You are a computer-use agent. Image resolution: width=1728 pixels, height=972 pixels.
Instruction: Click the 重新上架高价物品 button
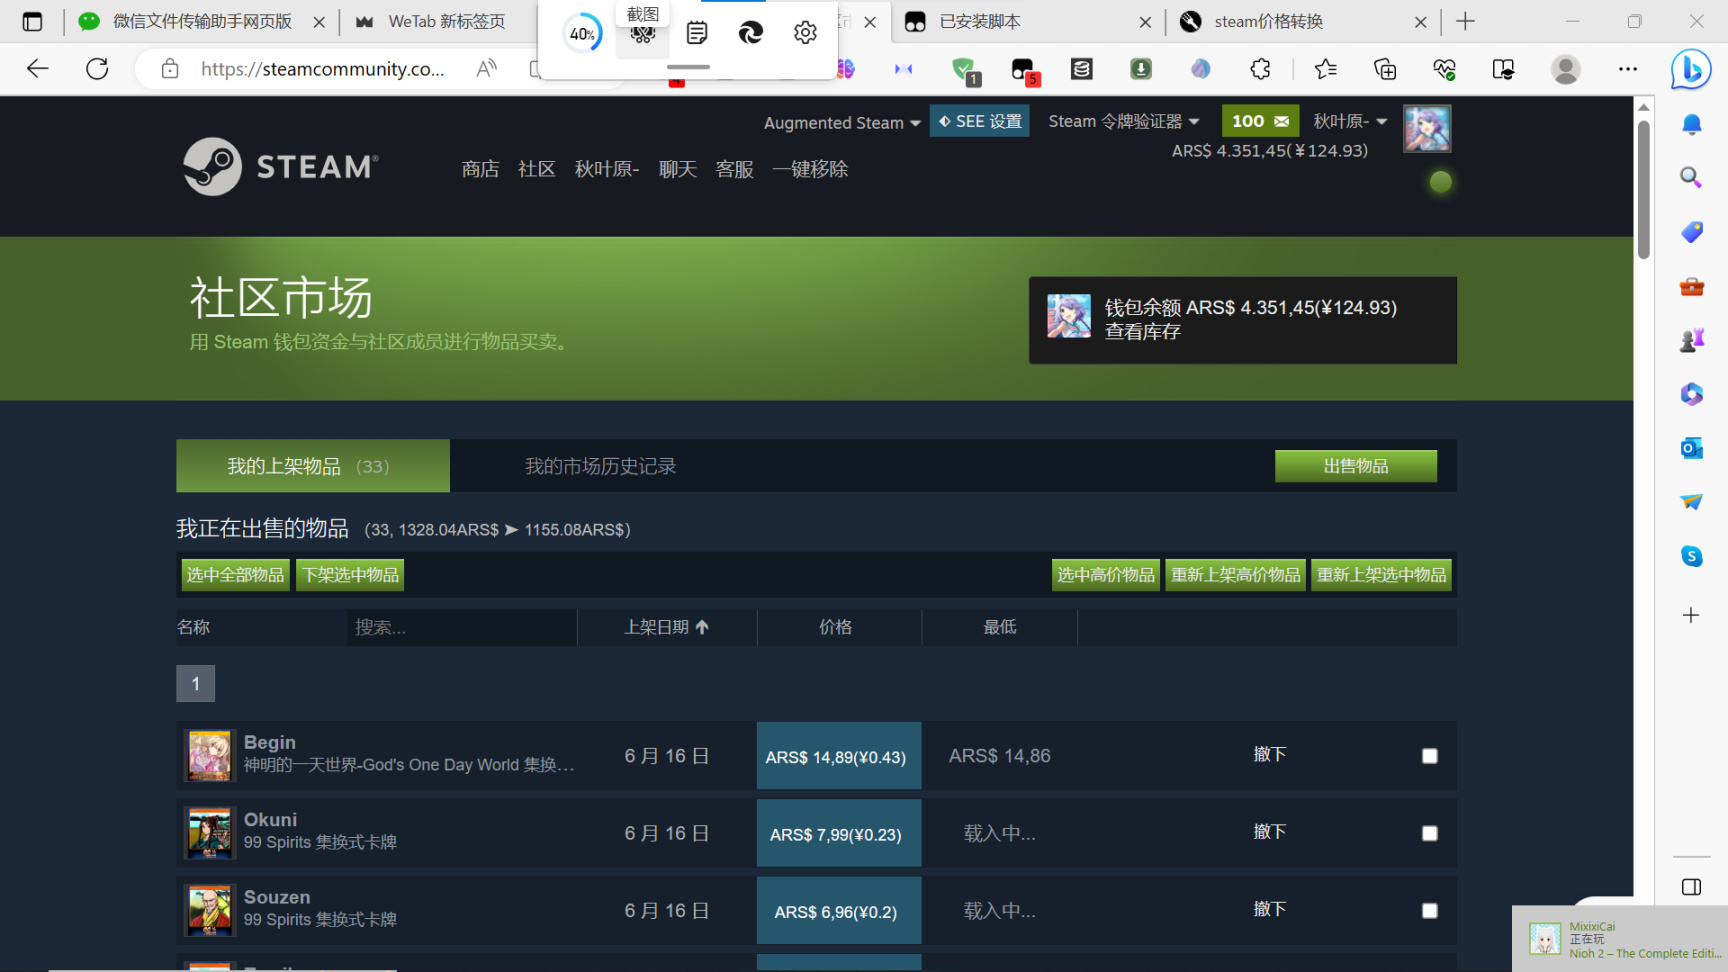(x=1236, y=575)
